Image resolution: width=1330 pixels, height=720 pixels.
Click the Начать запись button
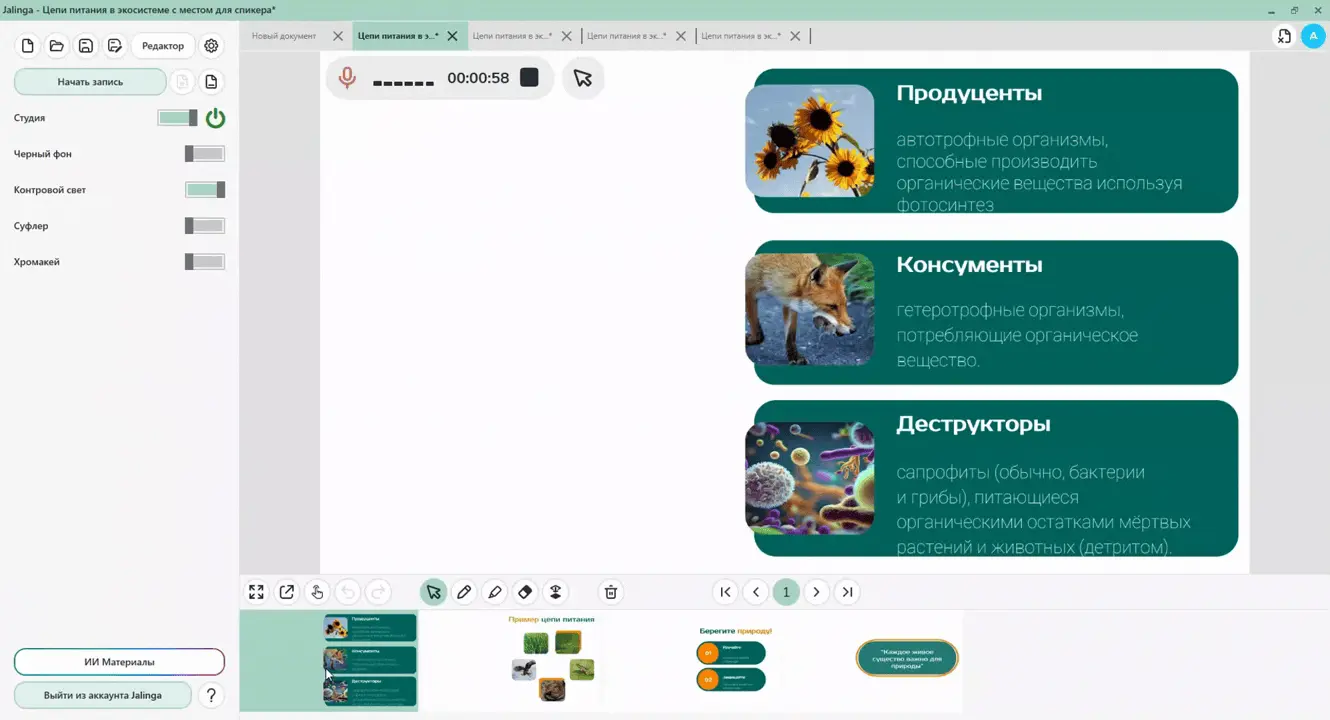(x=90, y=82)
